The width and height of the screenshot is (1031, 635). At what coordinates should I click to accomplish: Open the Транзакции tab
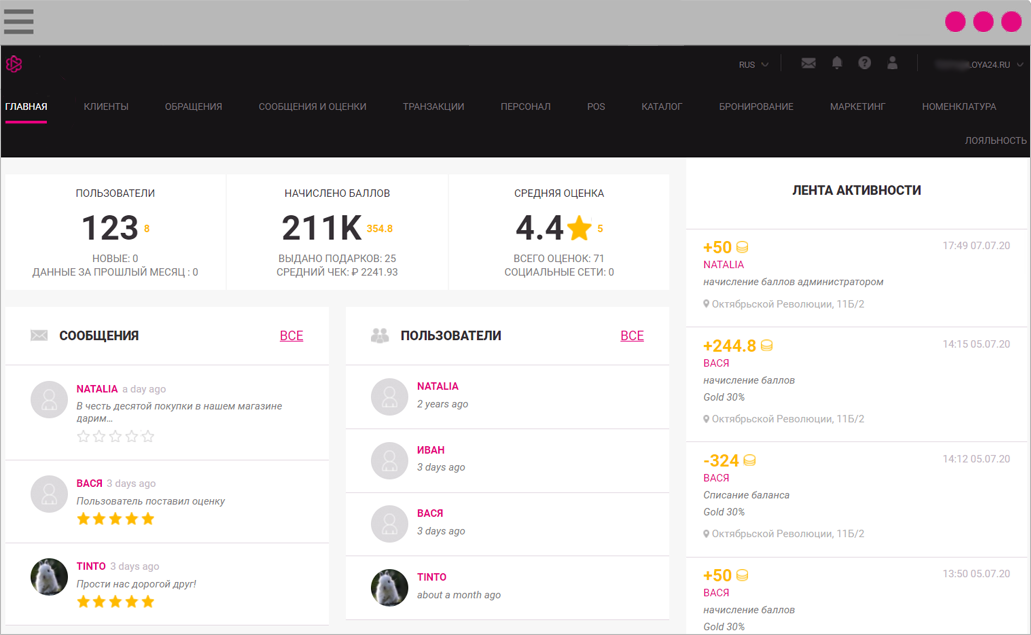click(433, 107)
